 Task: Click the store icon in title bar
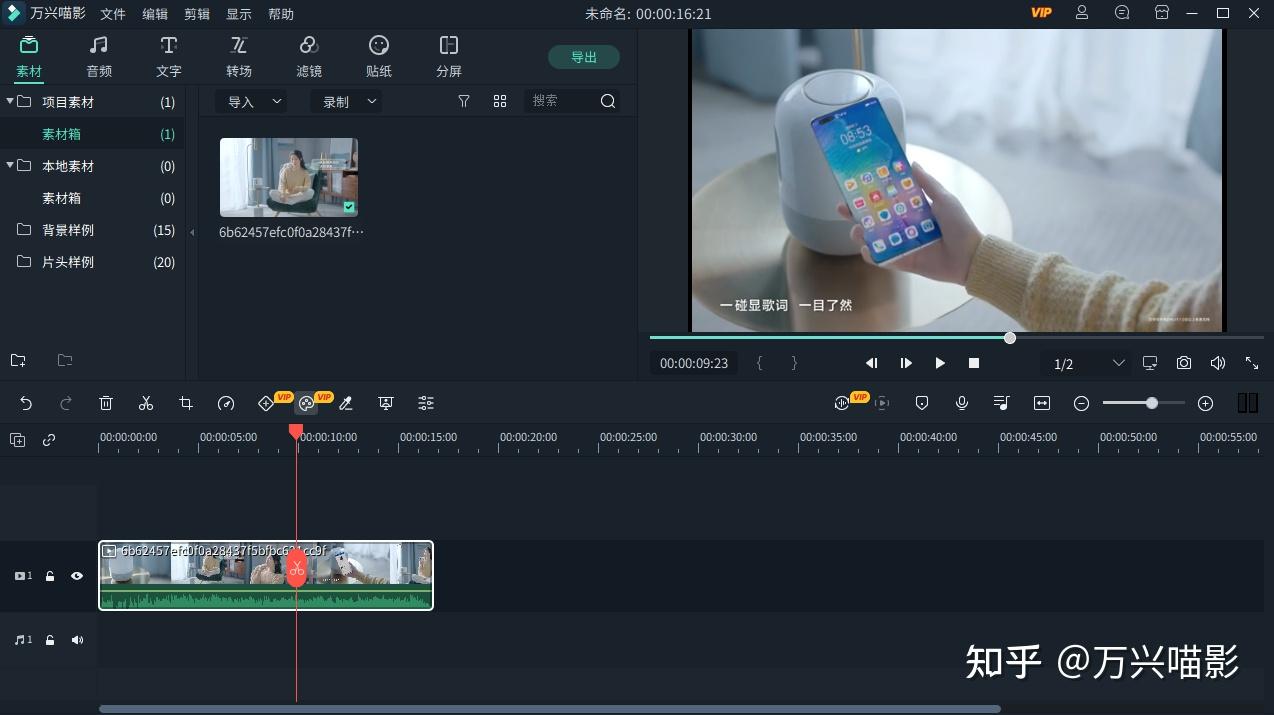[x=1162, y=13]
